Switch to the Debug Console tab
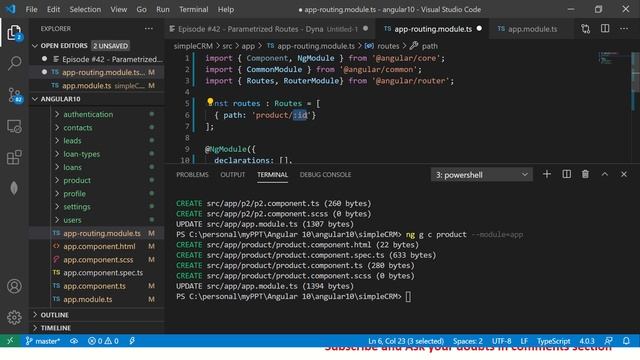 click(x=325, y=174)
